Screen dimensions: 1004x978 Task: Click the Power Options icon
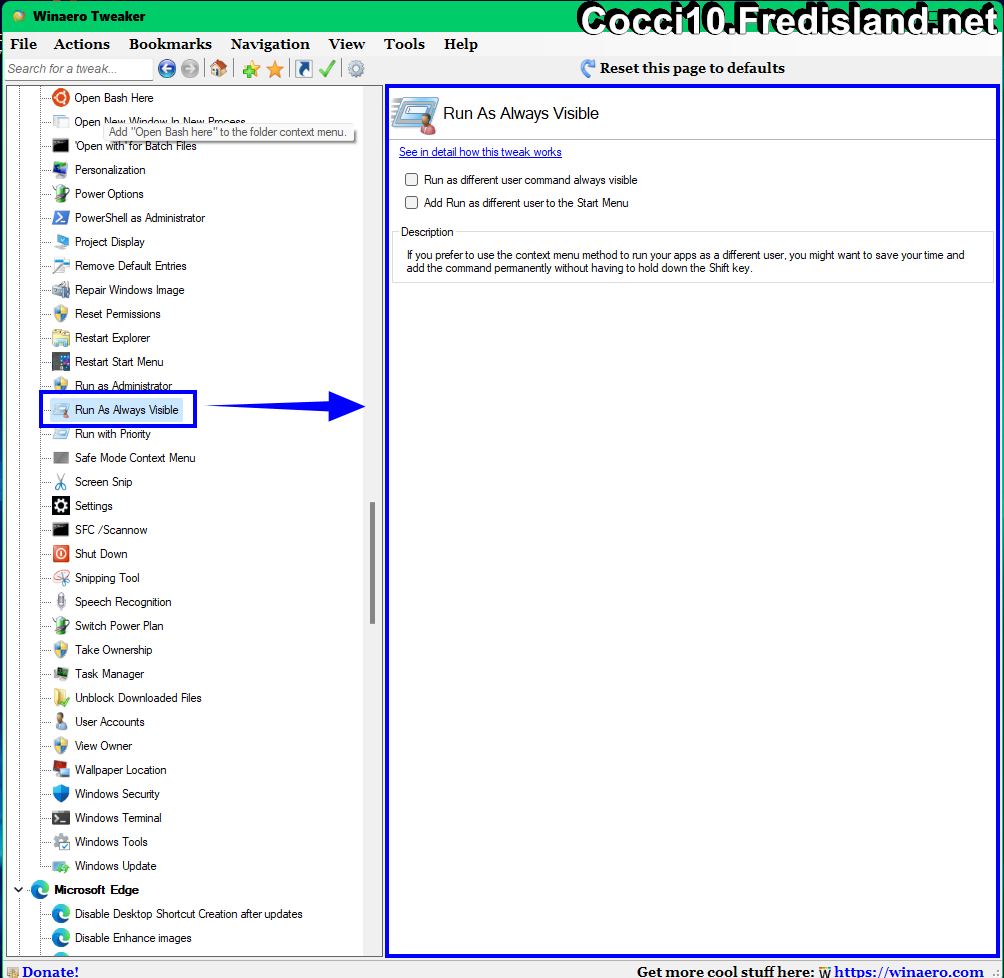click(61, 194)
